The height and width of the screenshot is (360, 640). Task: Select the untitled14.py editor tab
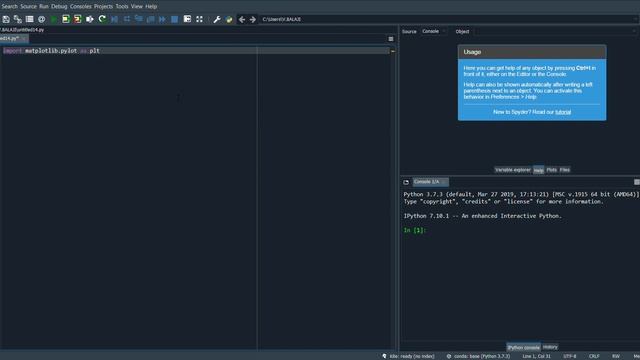[x=14, y=38]
